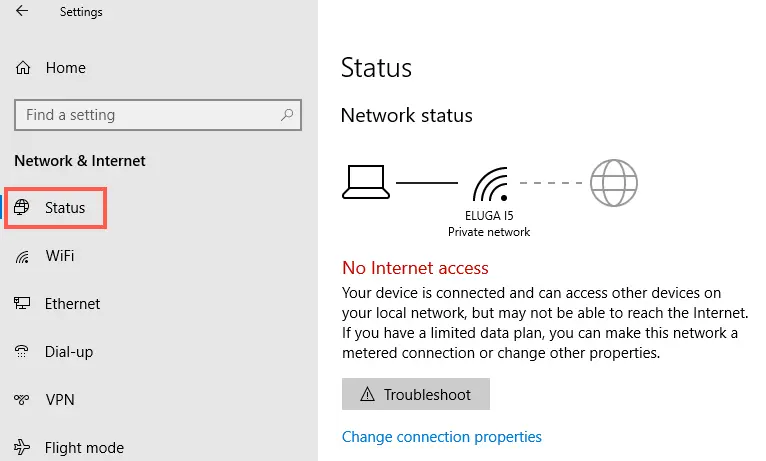Open Change connection properties link
Viewport: 766px width, 461px height.
pyautogui.click(x=441, y=437)
